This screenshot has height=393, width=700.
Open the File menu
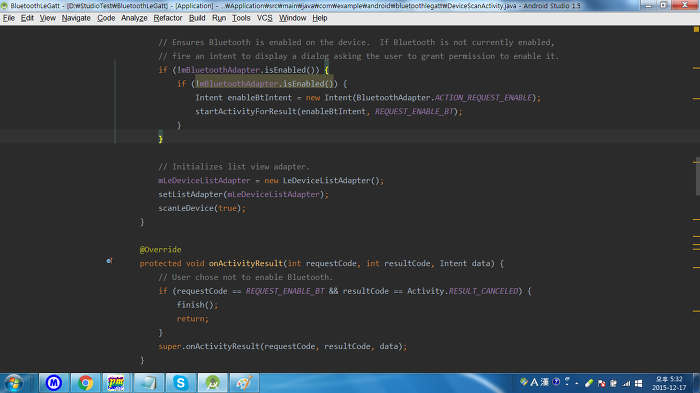coord(8,18)
